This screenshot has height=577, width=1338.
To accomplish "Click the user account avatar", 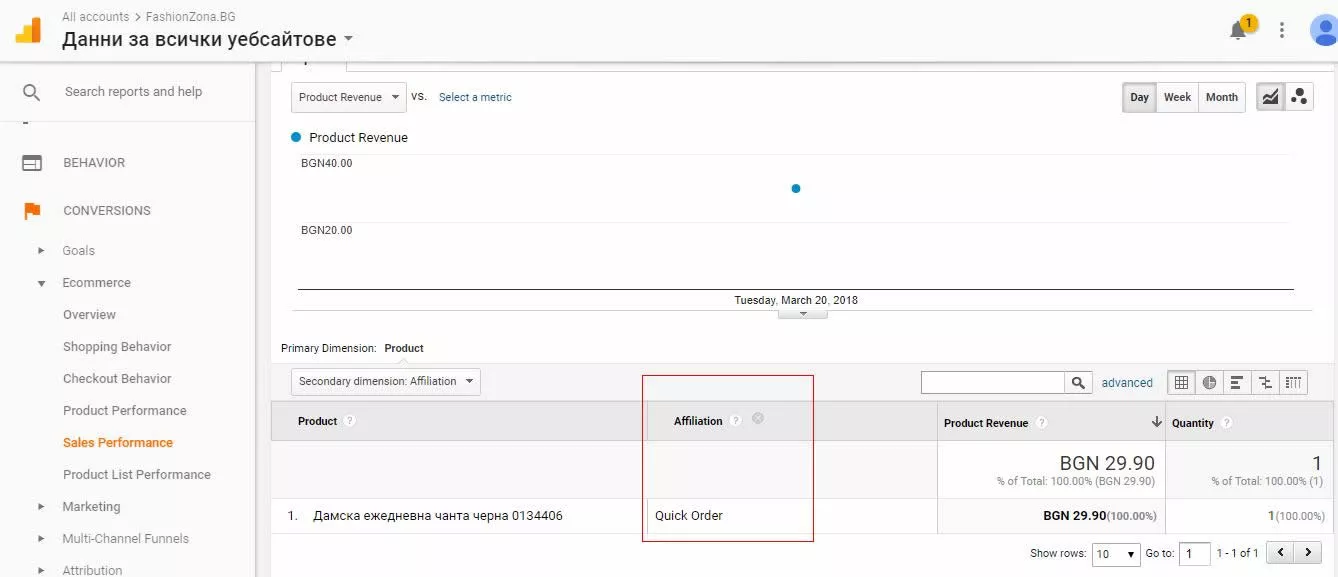I will pyautogui.click(x=1324, y=30).
